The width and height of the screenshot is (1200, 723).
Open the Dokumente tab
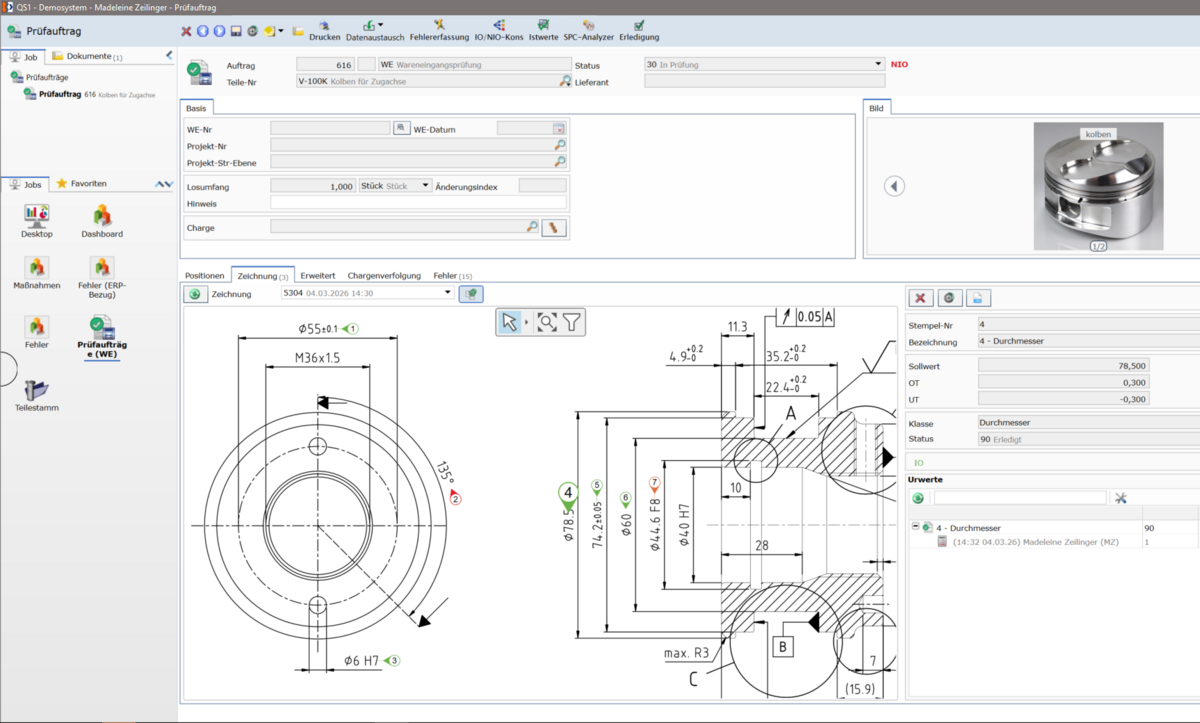click(x=88, y=56)
